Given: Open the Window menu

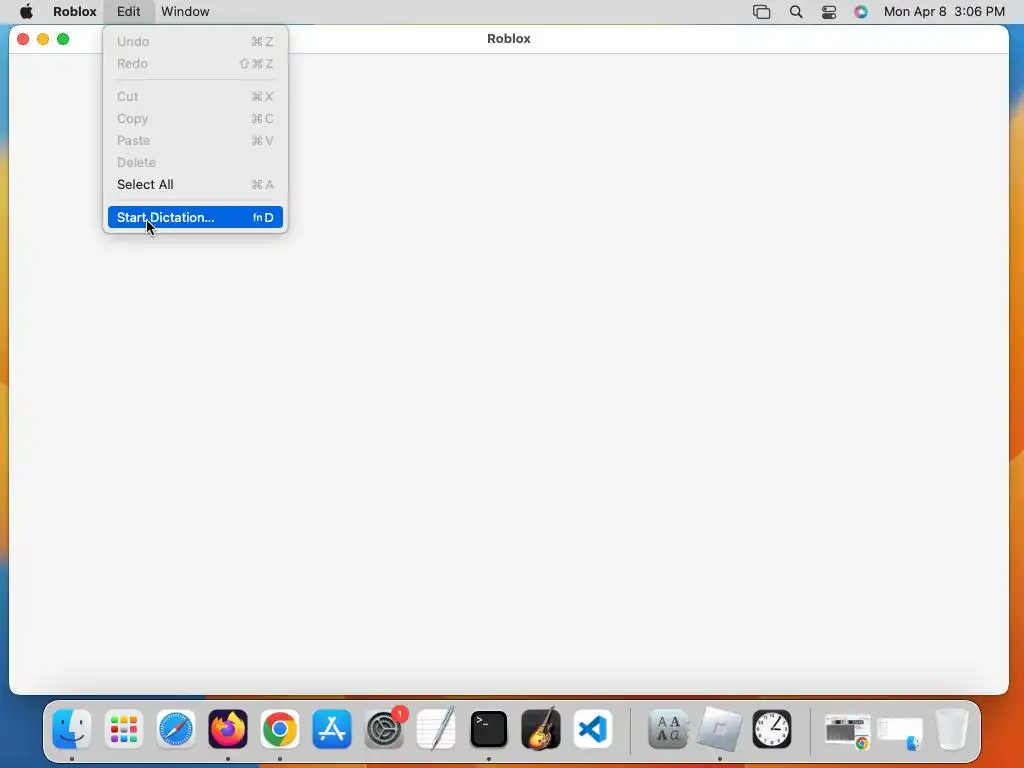Looking at the screenshot, I should point(185,11).
